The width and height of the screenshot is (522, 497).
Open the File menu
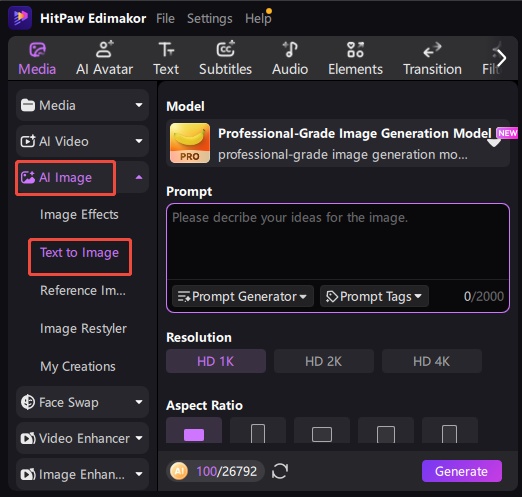click(165, 19)
